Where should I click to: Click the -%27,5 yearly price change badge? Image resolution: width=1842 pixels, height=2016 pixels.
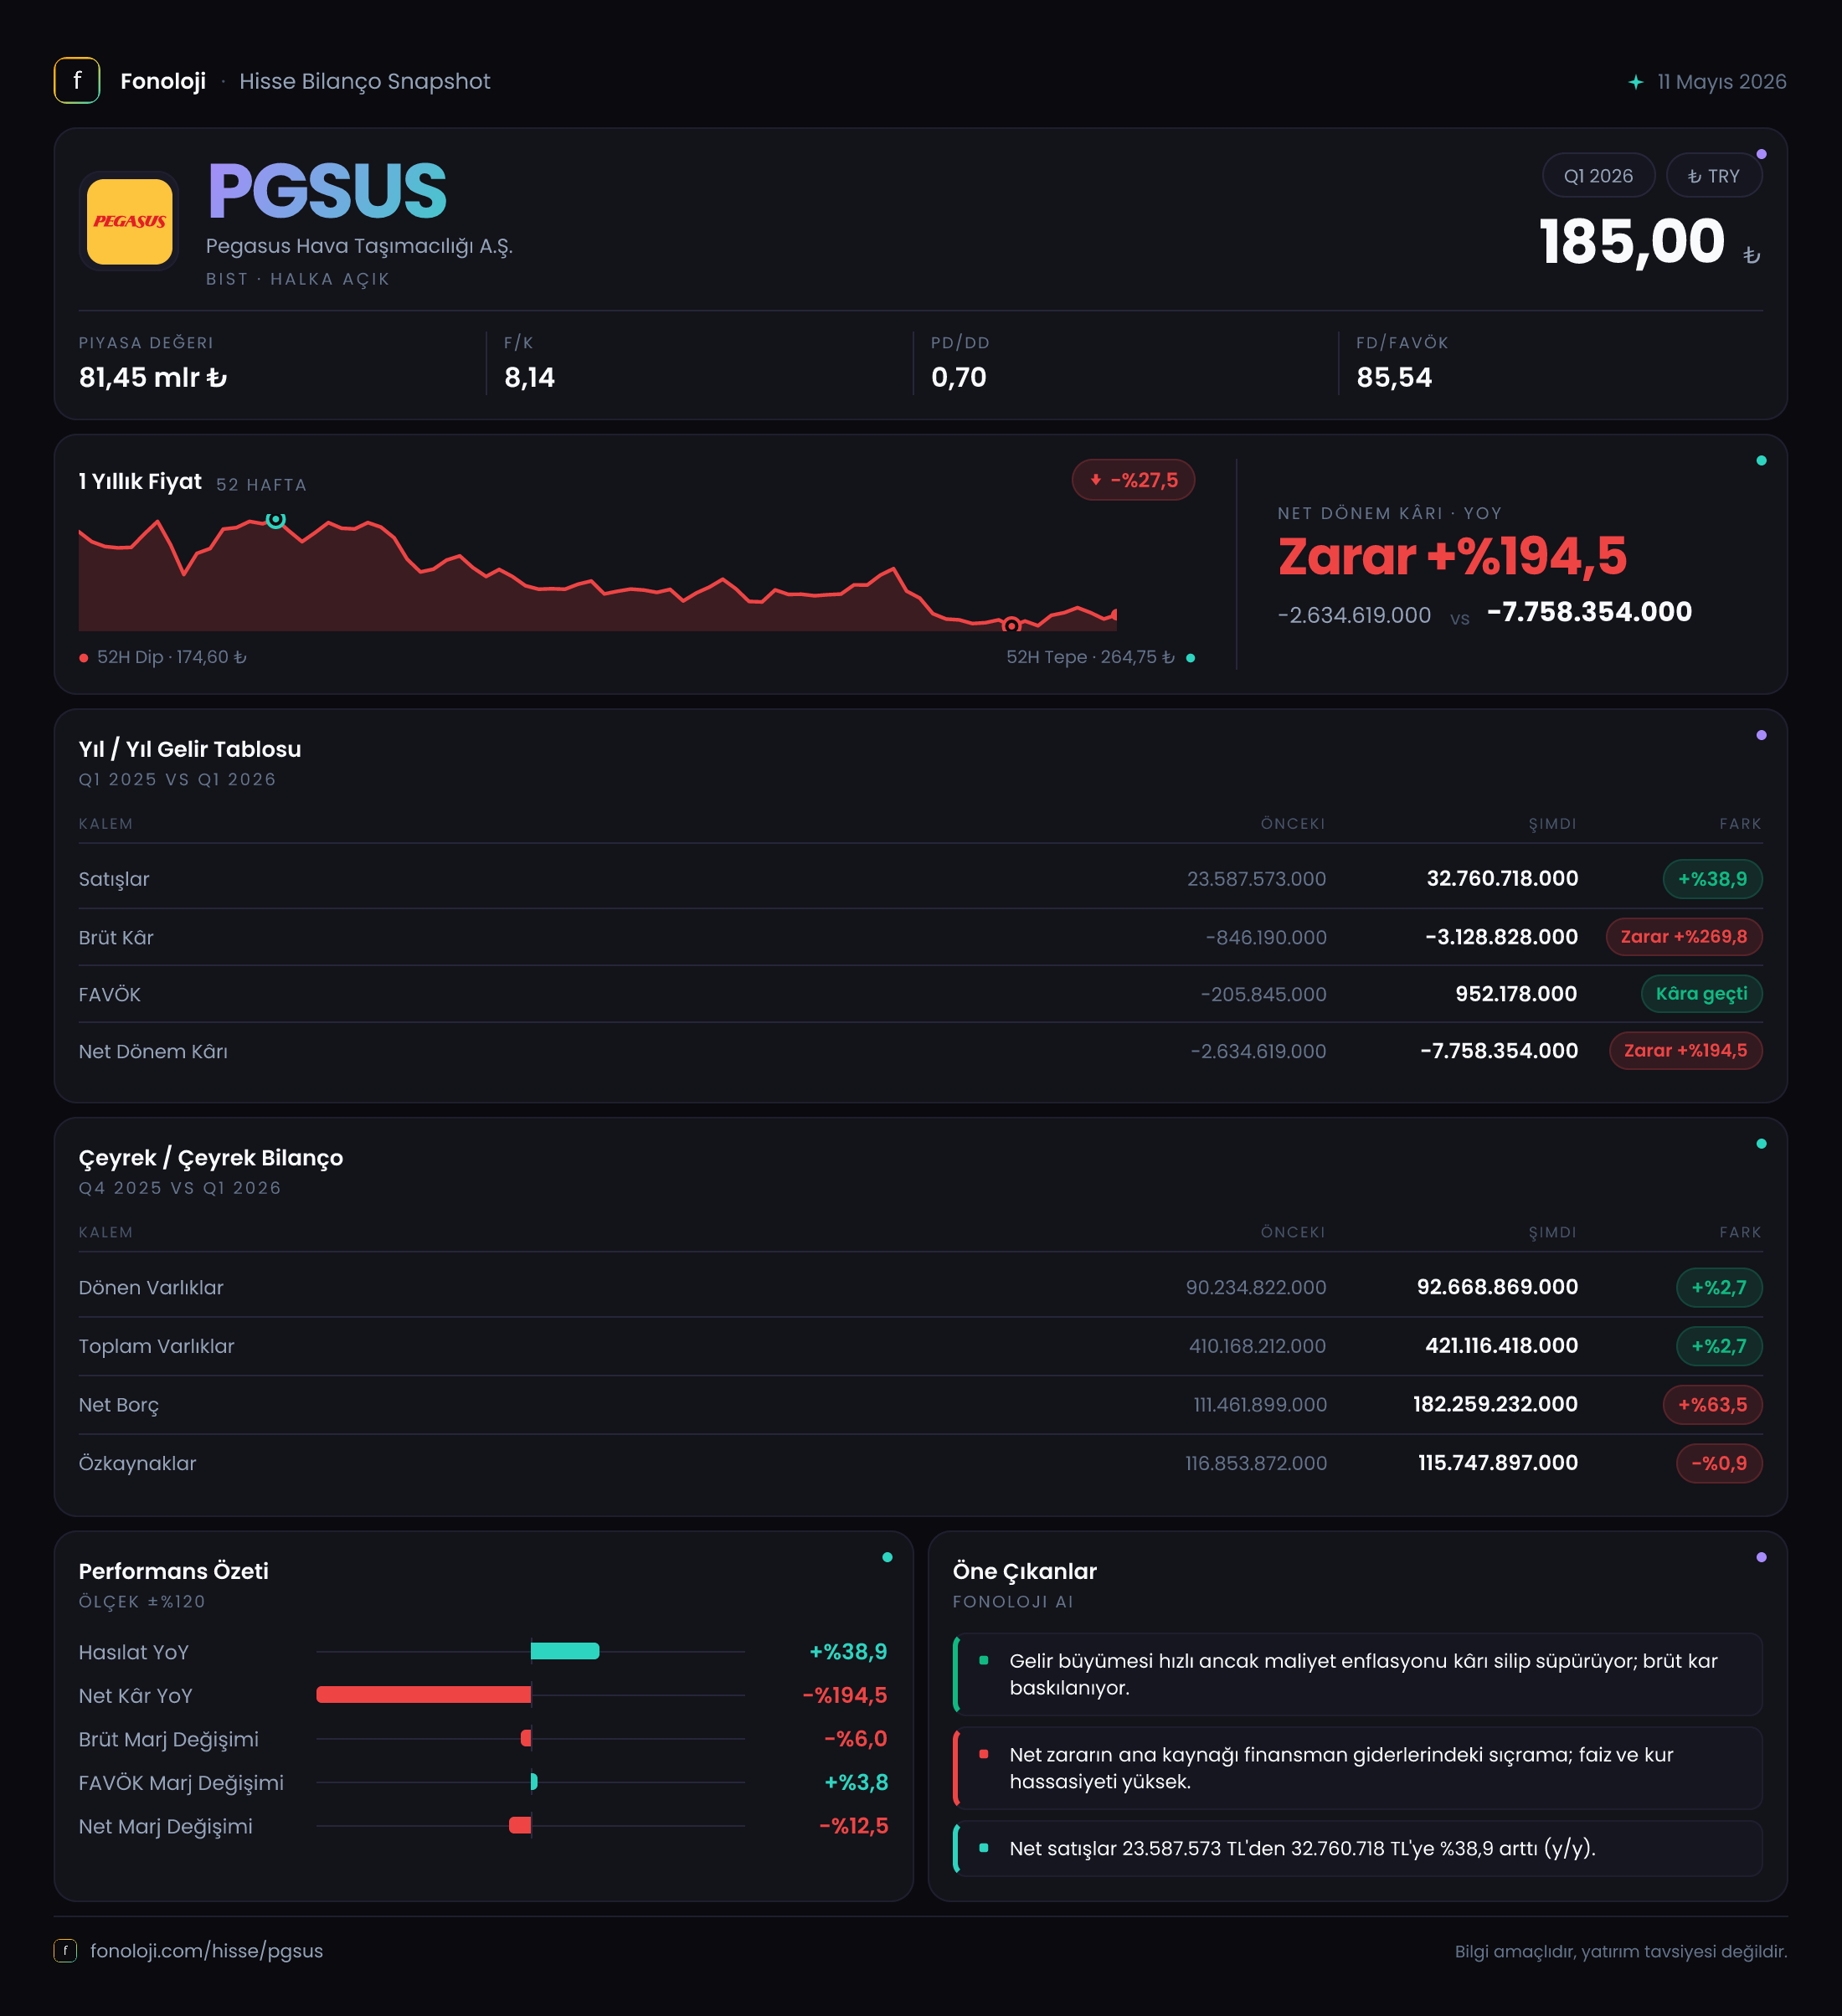click(1133, 480)
